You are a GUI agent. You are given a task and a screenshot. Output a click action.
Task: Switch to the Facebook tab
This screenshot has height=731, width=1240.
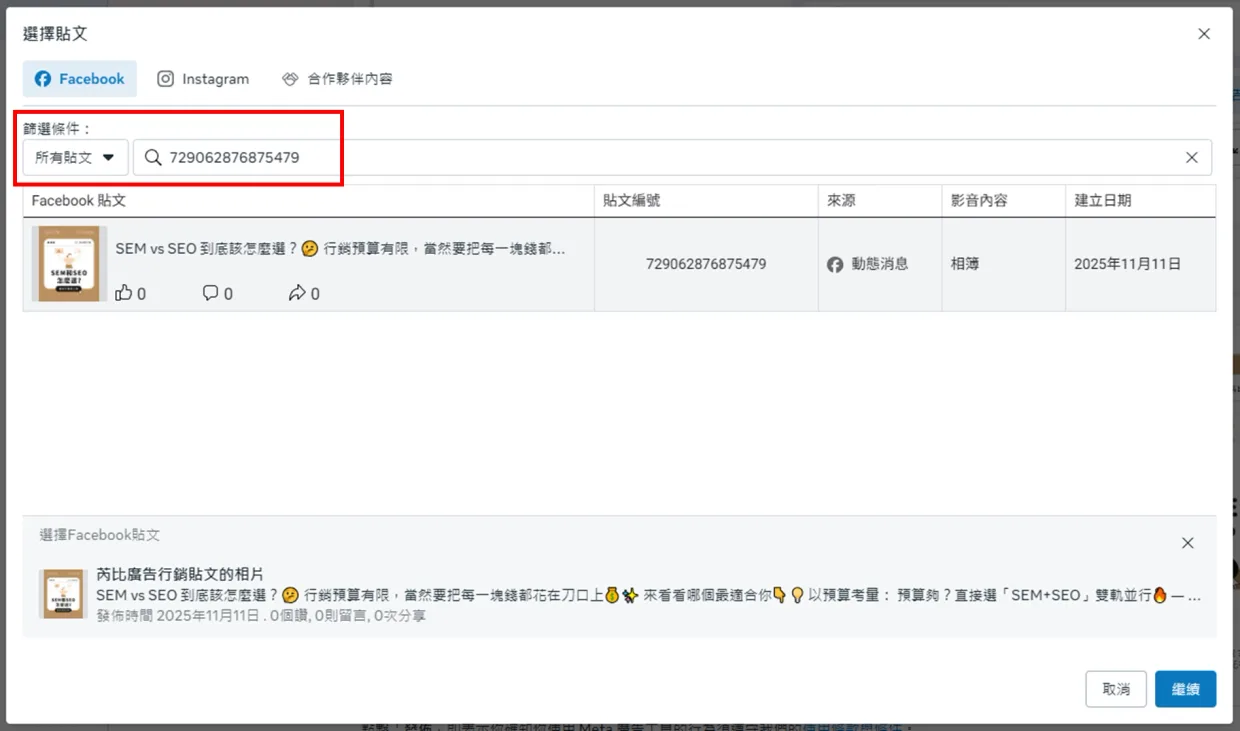(80, 79)
